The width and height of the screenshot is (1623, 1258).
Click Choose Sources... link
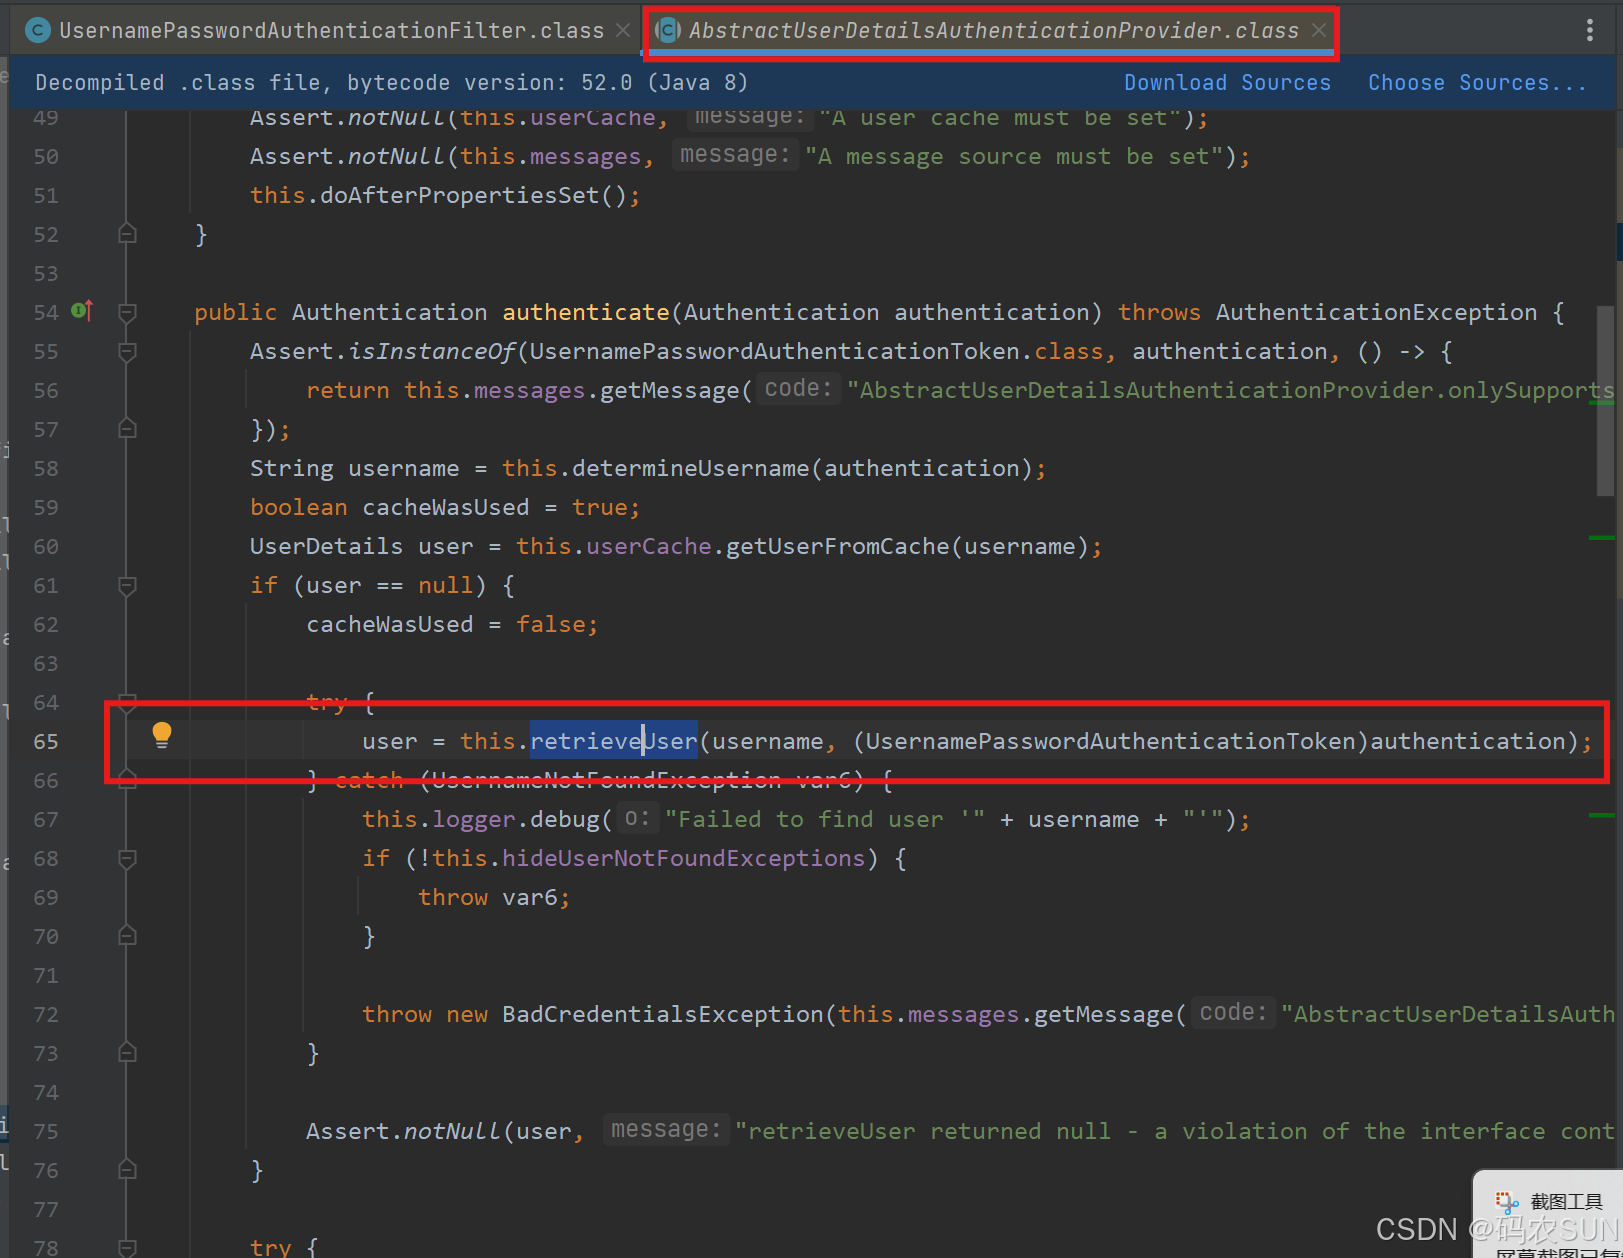point(1476,83)
